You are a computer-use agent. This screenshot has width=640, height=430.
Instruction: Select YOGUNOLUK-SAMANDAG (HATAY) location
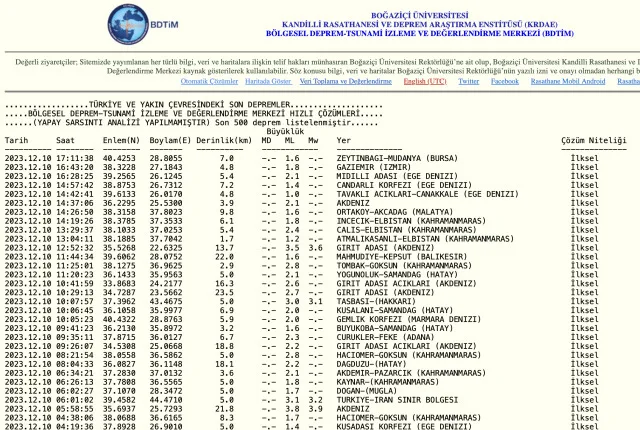(x=397, y=275)
